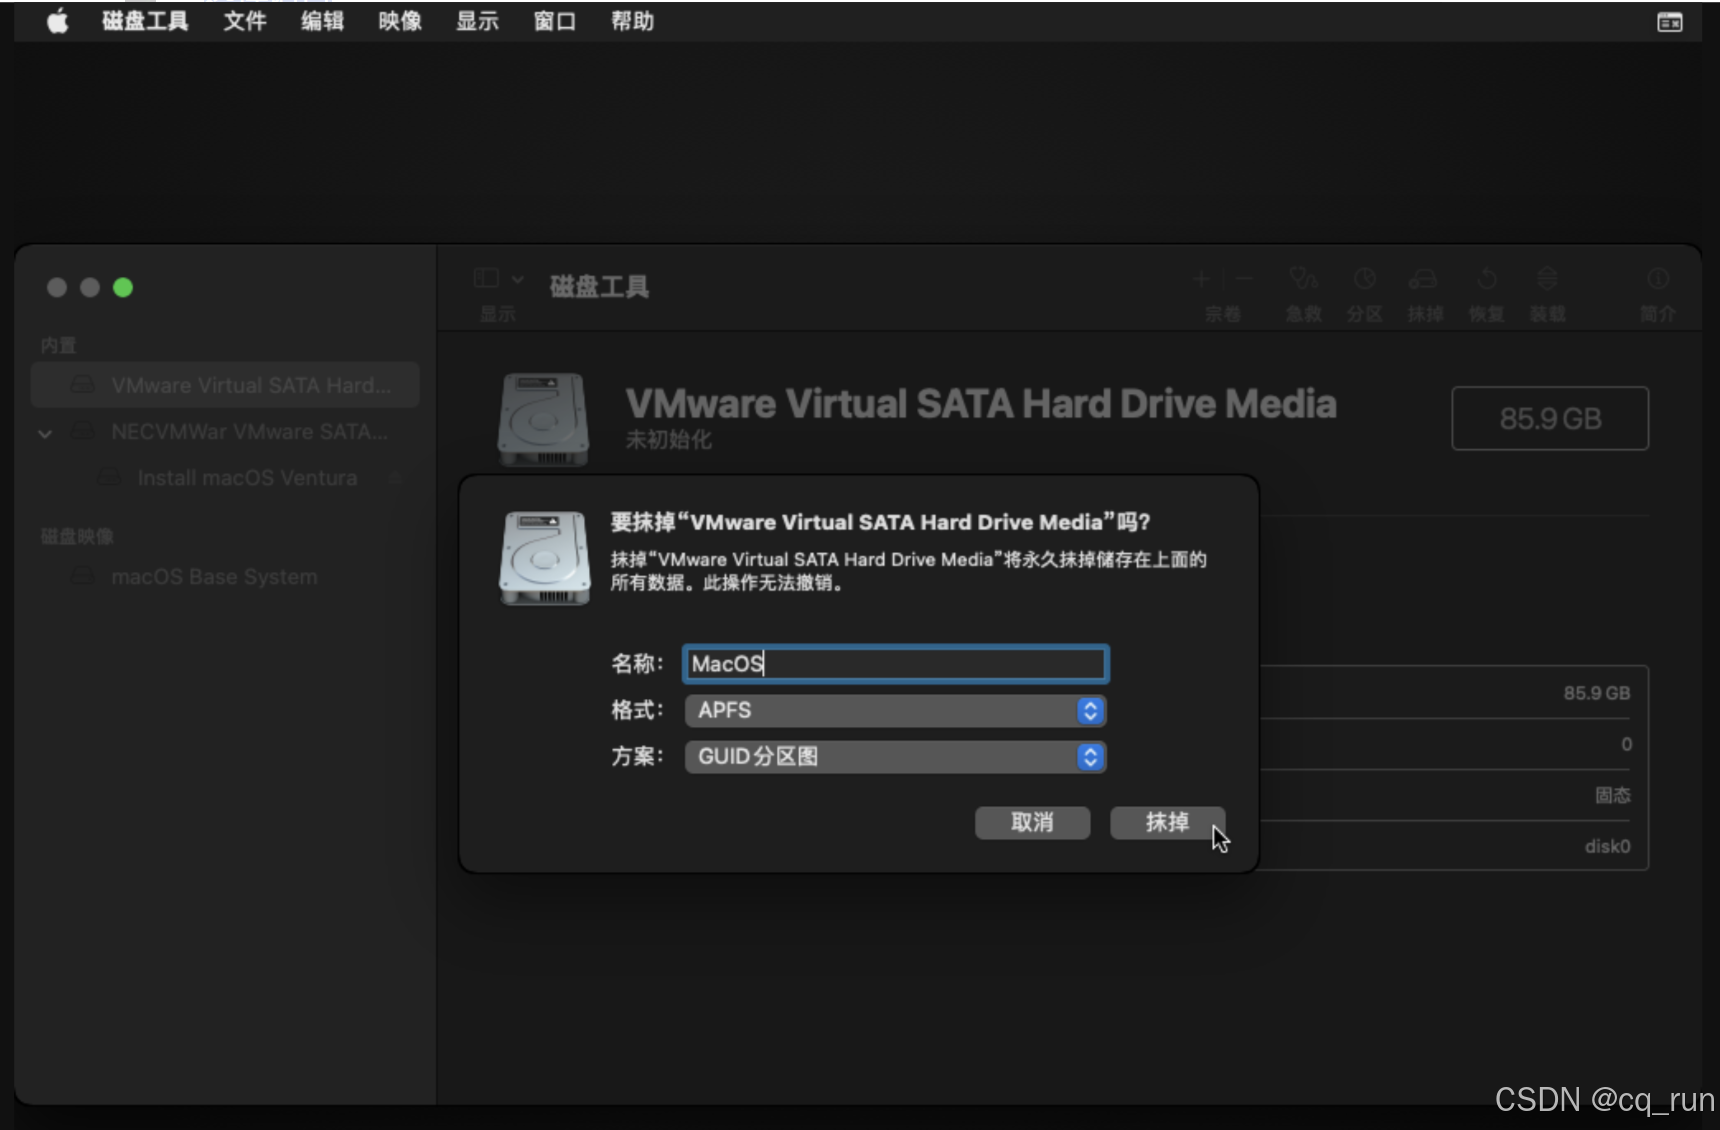This screenshot has width=1720, height=1130.
Task: Open the 磁盘工具 menu bar item
Action: tap(145, 21)
